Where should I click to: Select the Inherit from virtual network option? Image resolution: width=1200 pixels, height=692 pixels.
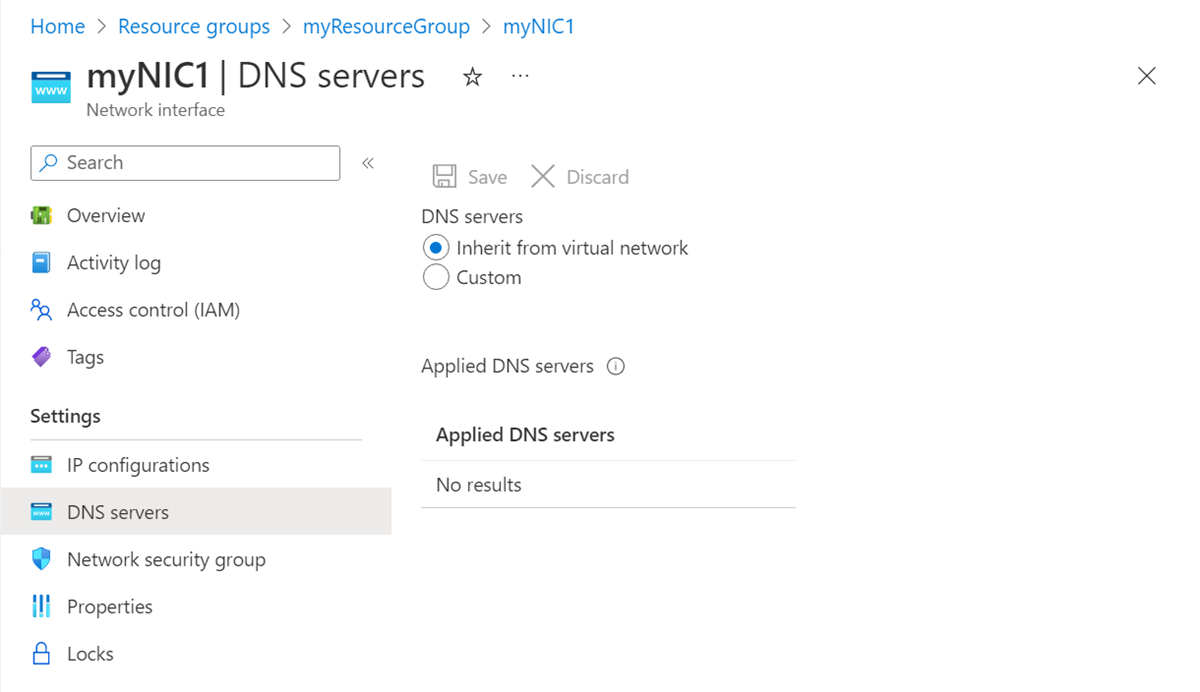[436, 247]
